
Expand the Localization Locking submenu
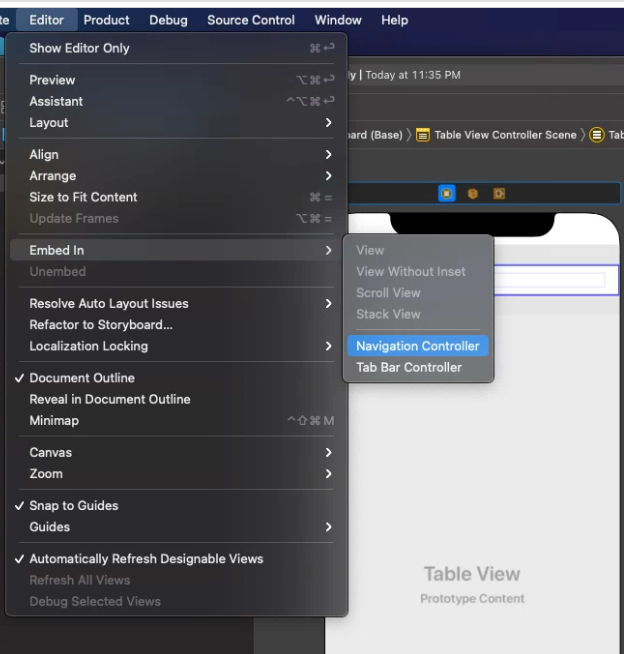coord(174,346)
